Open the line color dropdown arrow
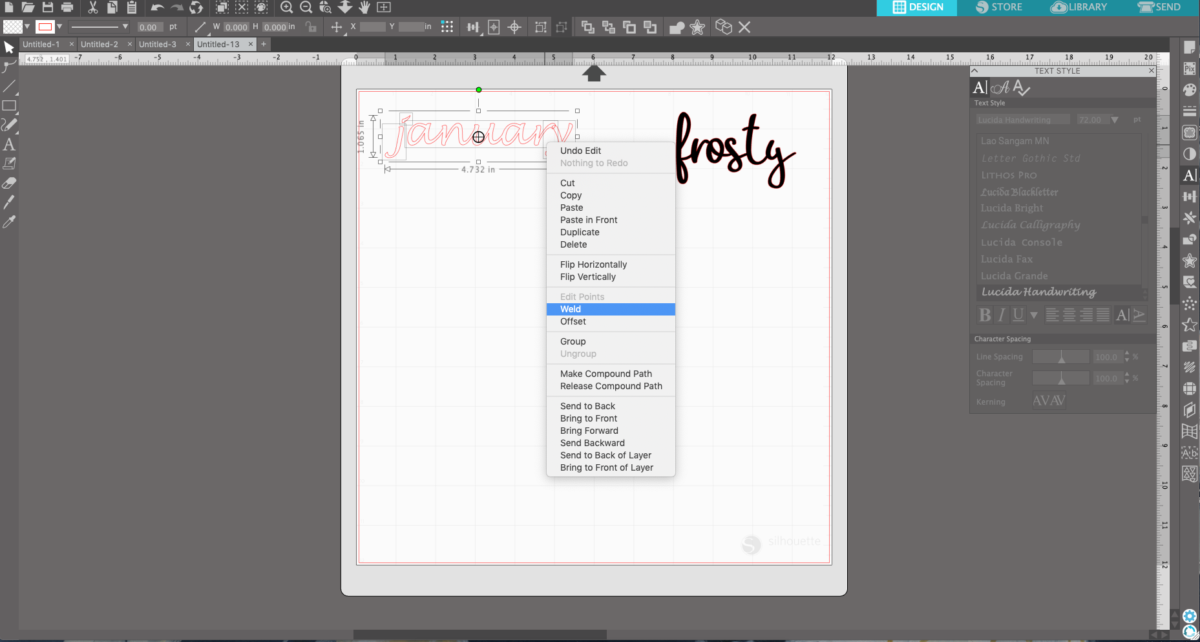 click(x=59, y=27)
